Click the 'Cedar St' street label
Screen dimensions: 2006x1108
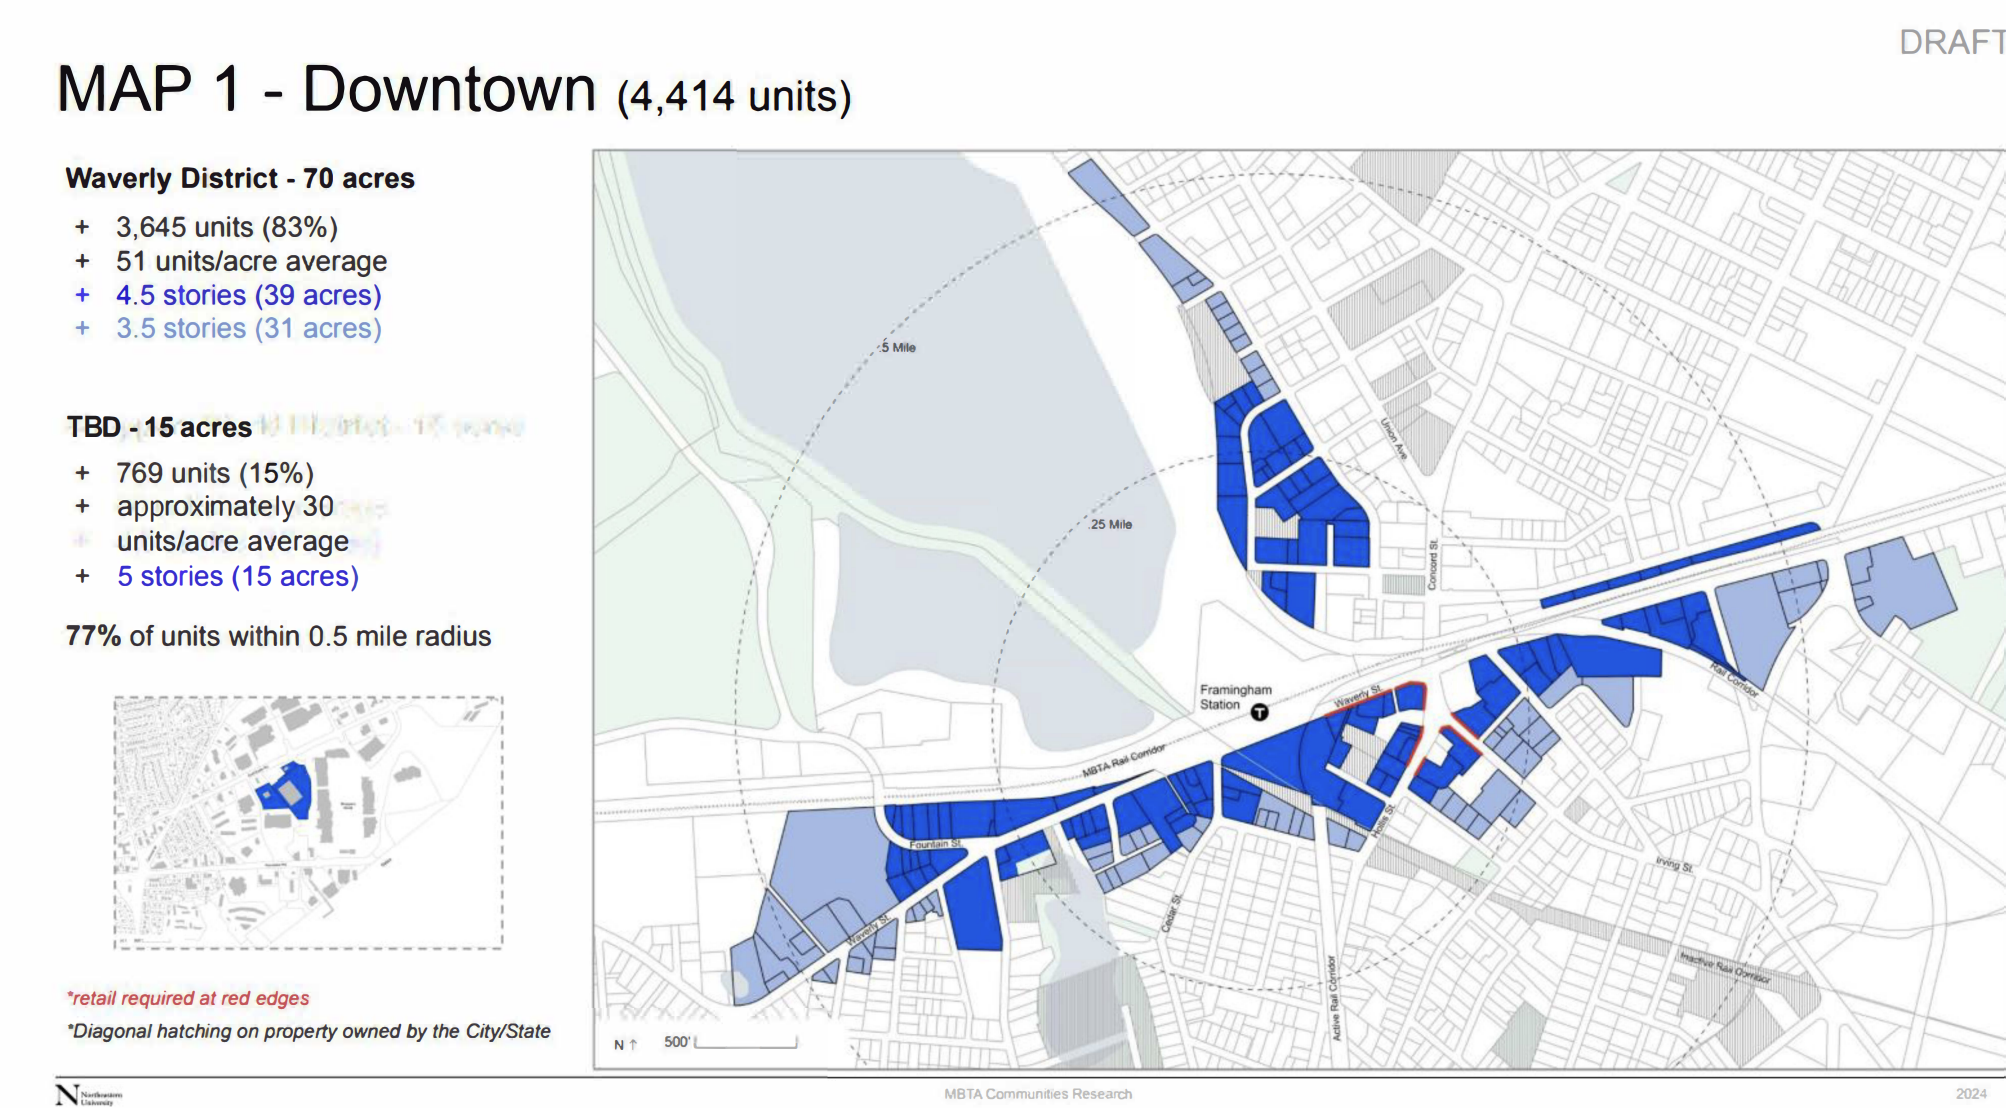pyautogui.click(x=1171, y=913)
